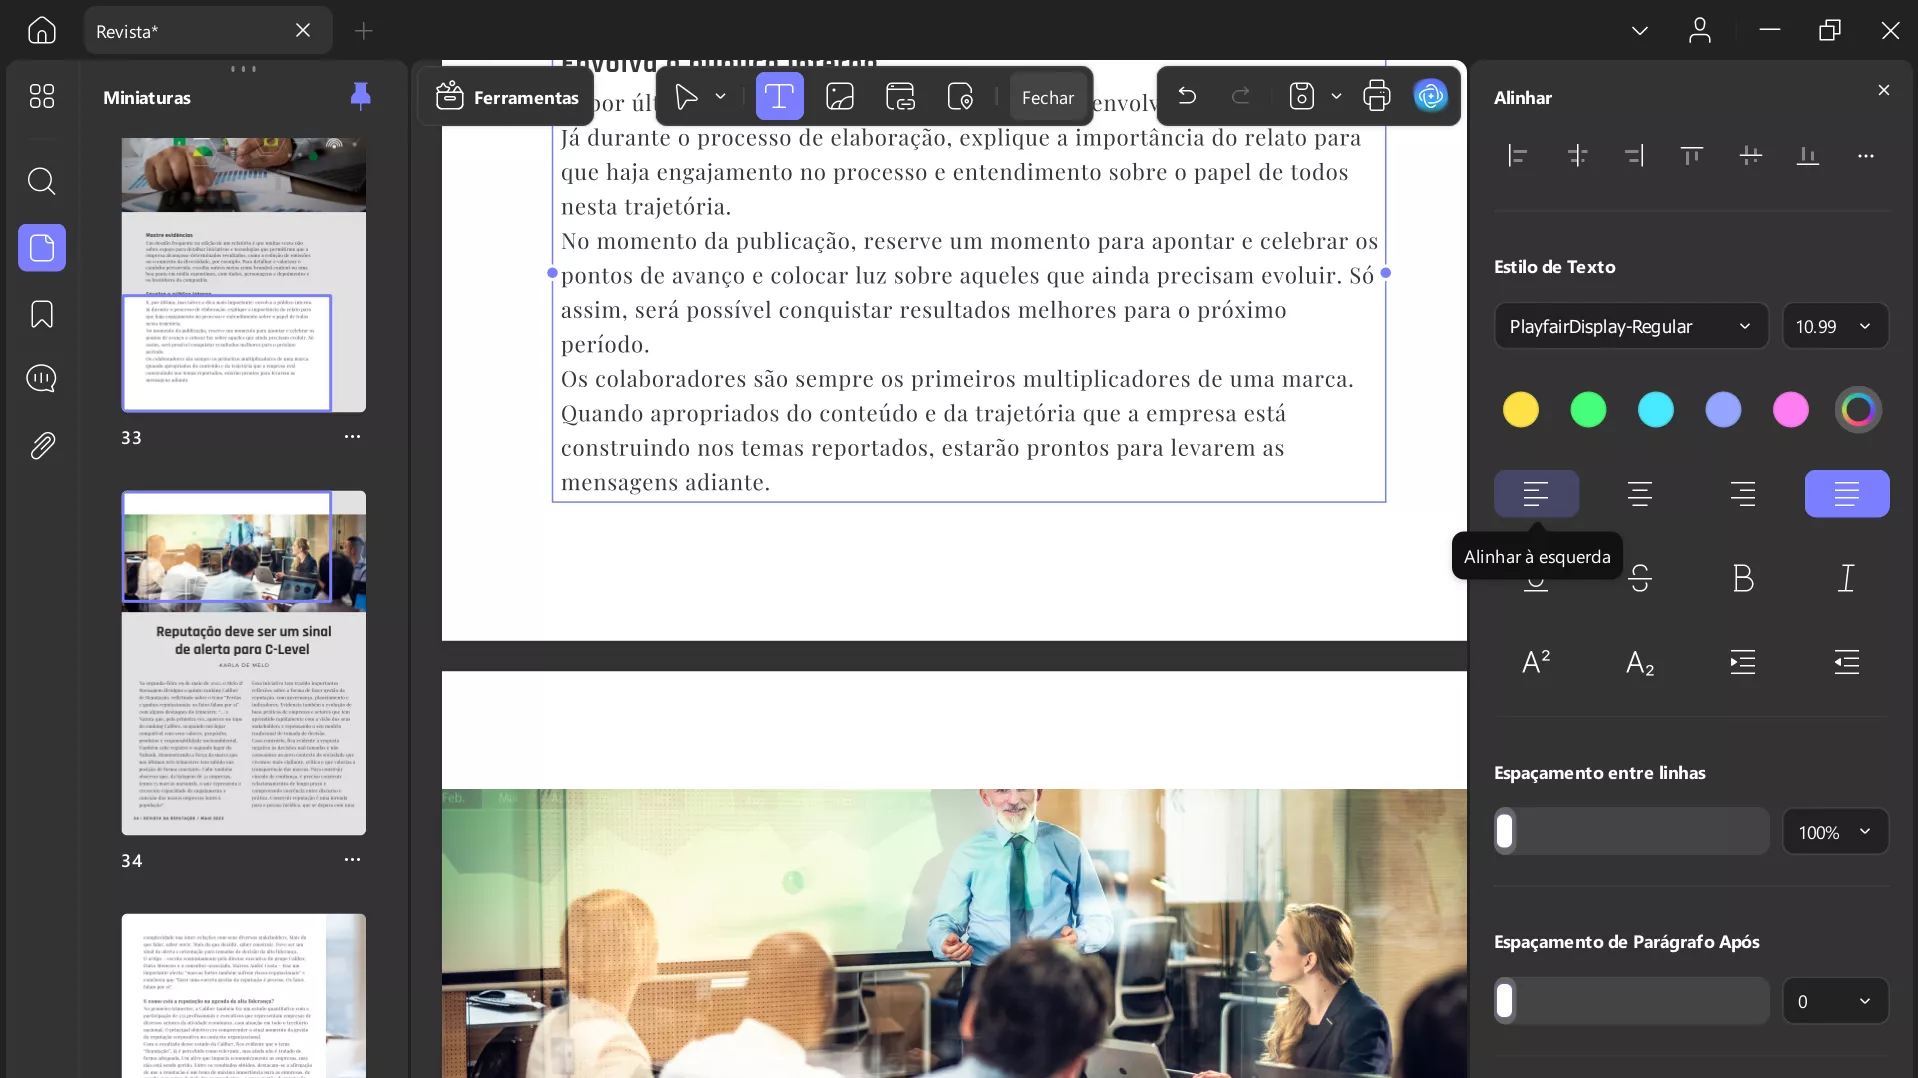Screen dimensions: 1918x1078
Task: Open options menu for page 34
Action: (x=352, y=860)
